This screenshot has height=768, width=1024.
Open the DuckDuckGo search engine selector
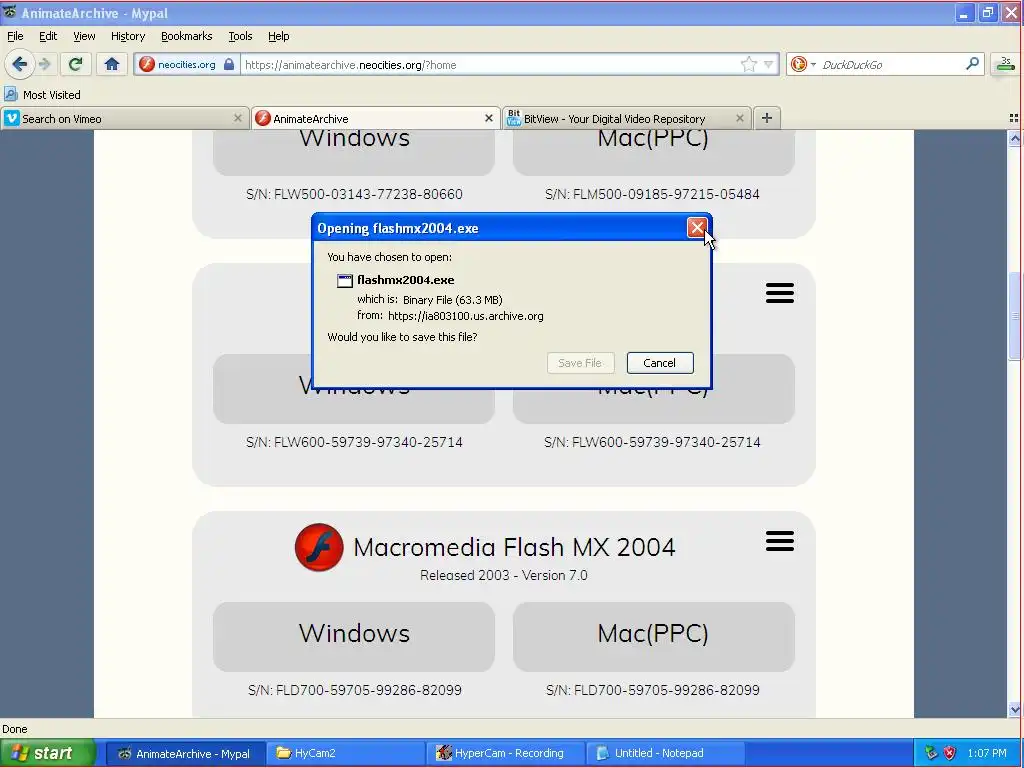click(803, 65)
